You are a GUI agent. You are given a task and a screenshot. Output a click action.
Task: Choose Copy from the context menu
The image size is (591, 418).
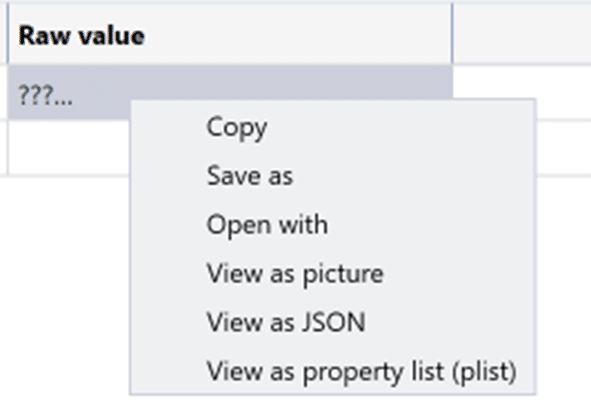pos(237,127)
